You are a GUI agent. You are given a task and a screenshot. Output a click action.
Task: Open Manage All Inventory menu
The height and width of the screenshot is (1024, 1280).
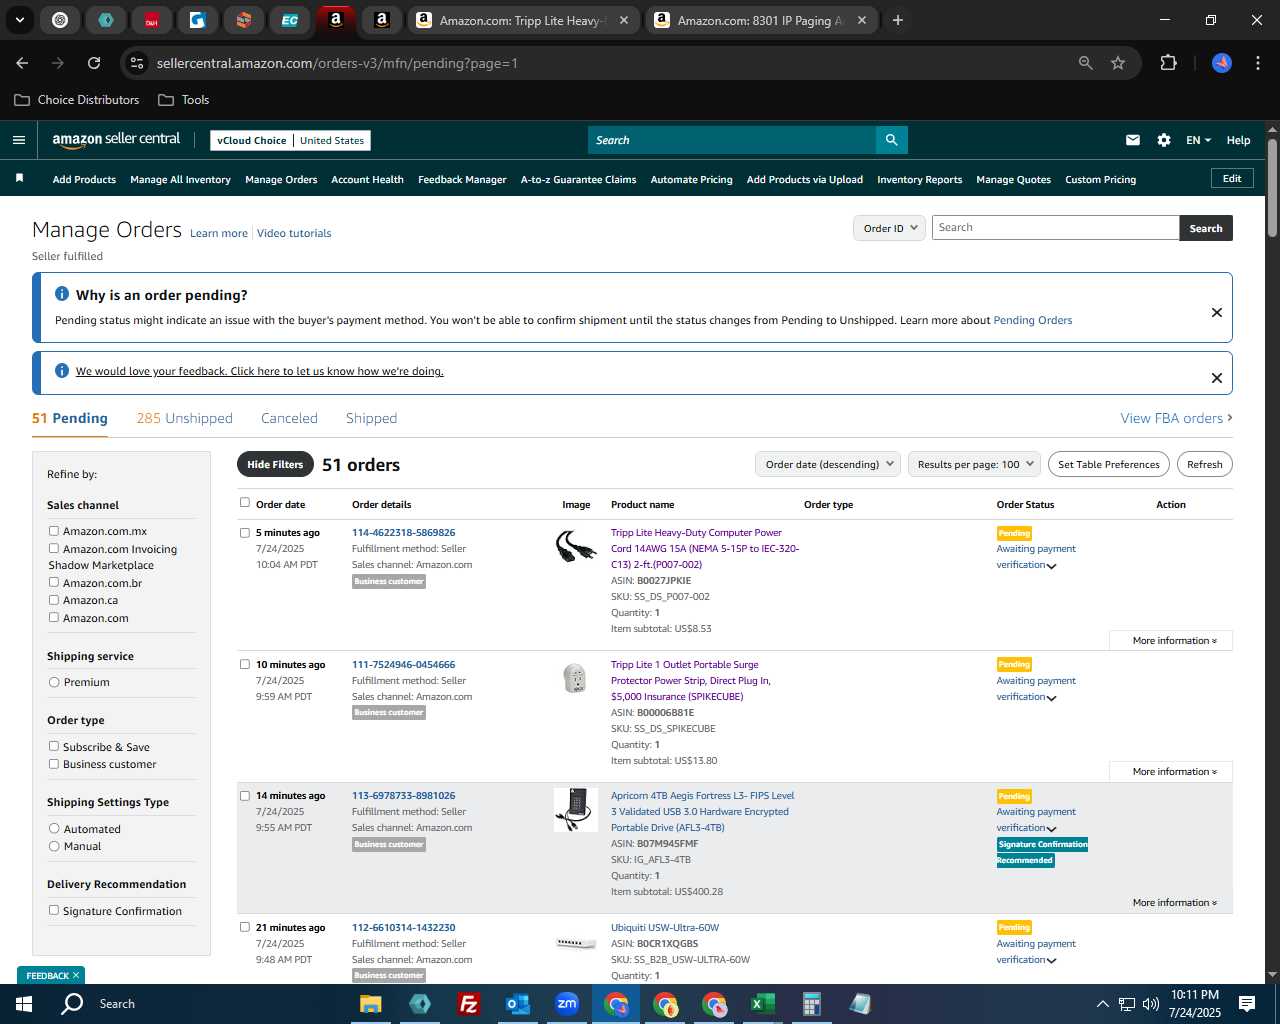click(x=180, y=180)
